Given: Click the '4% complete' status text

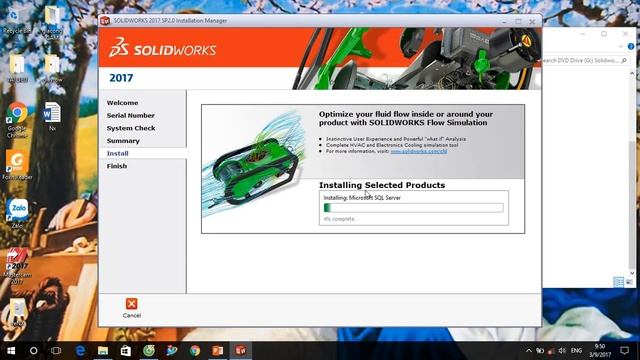Looking at the screenshot, I should (339, 219).
